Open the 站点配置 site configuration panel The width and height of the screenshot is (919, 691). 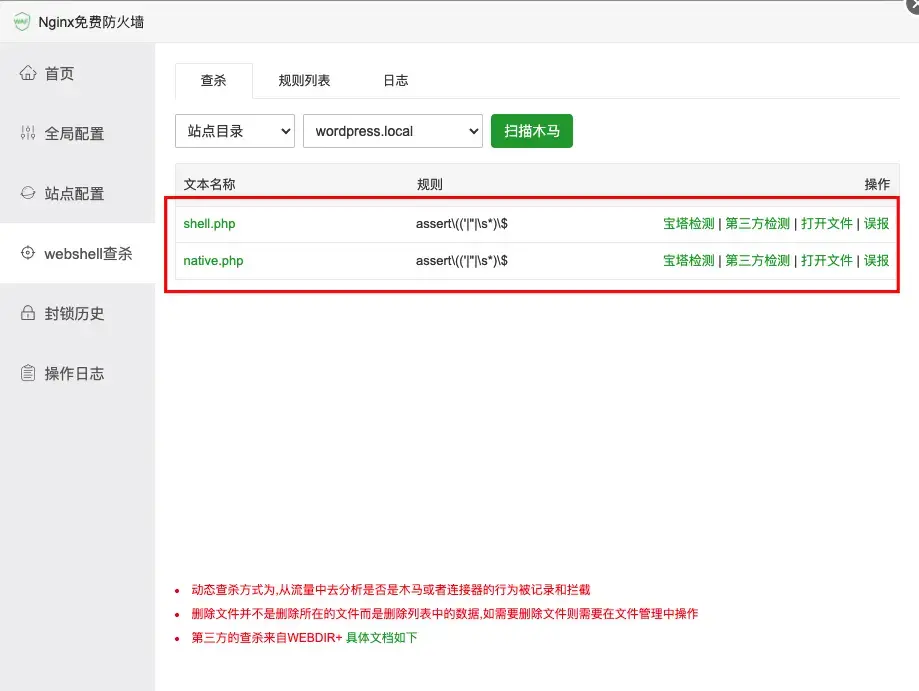coord(75,193)
